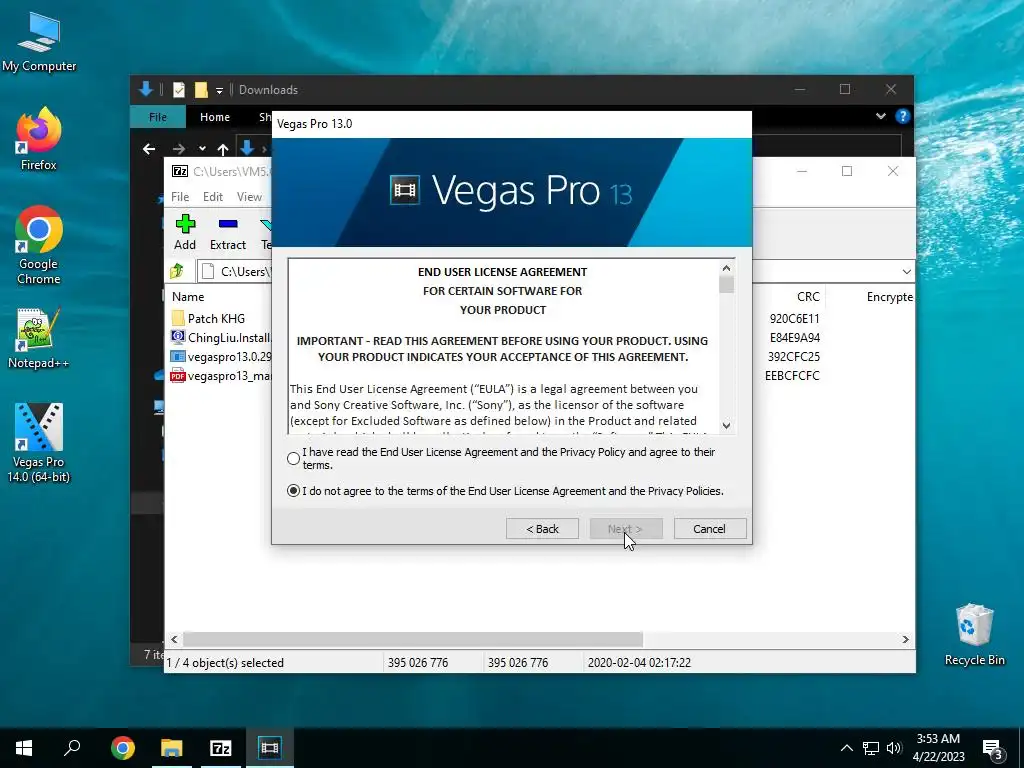
Task: Click the left scroll arrow in 7-Zip list
Action: click(174, 639)
